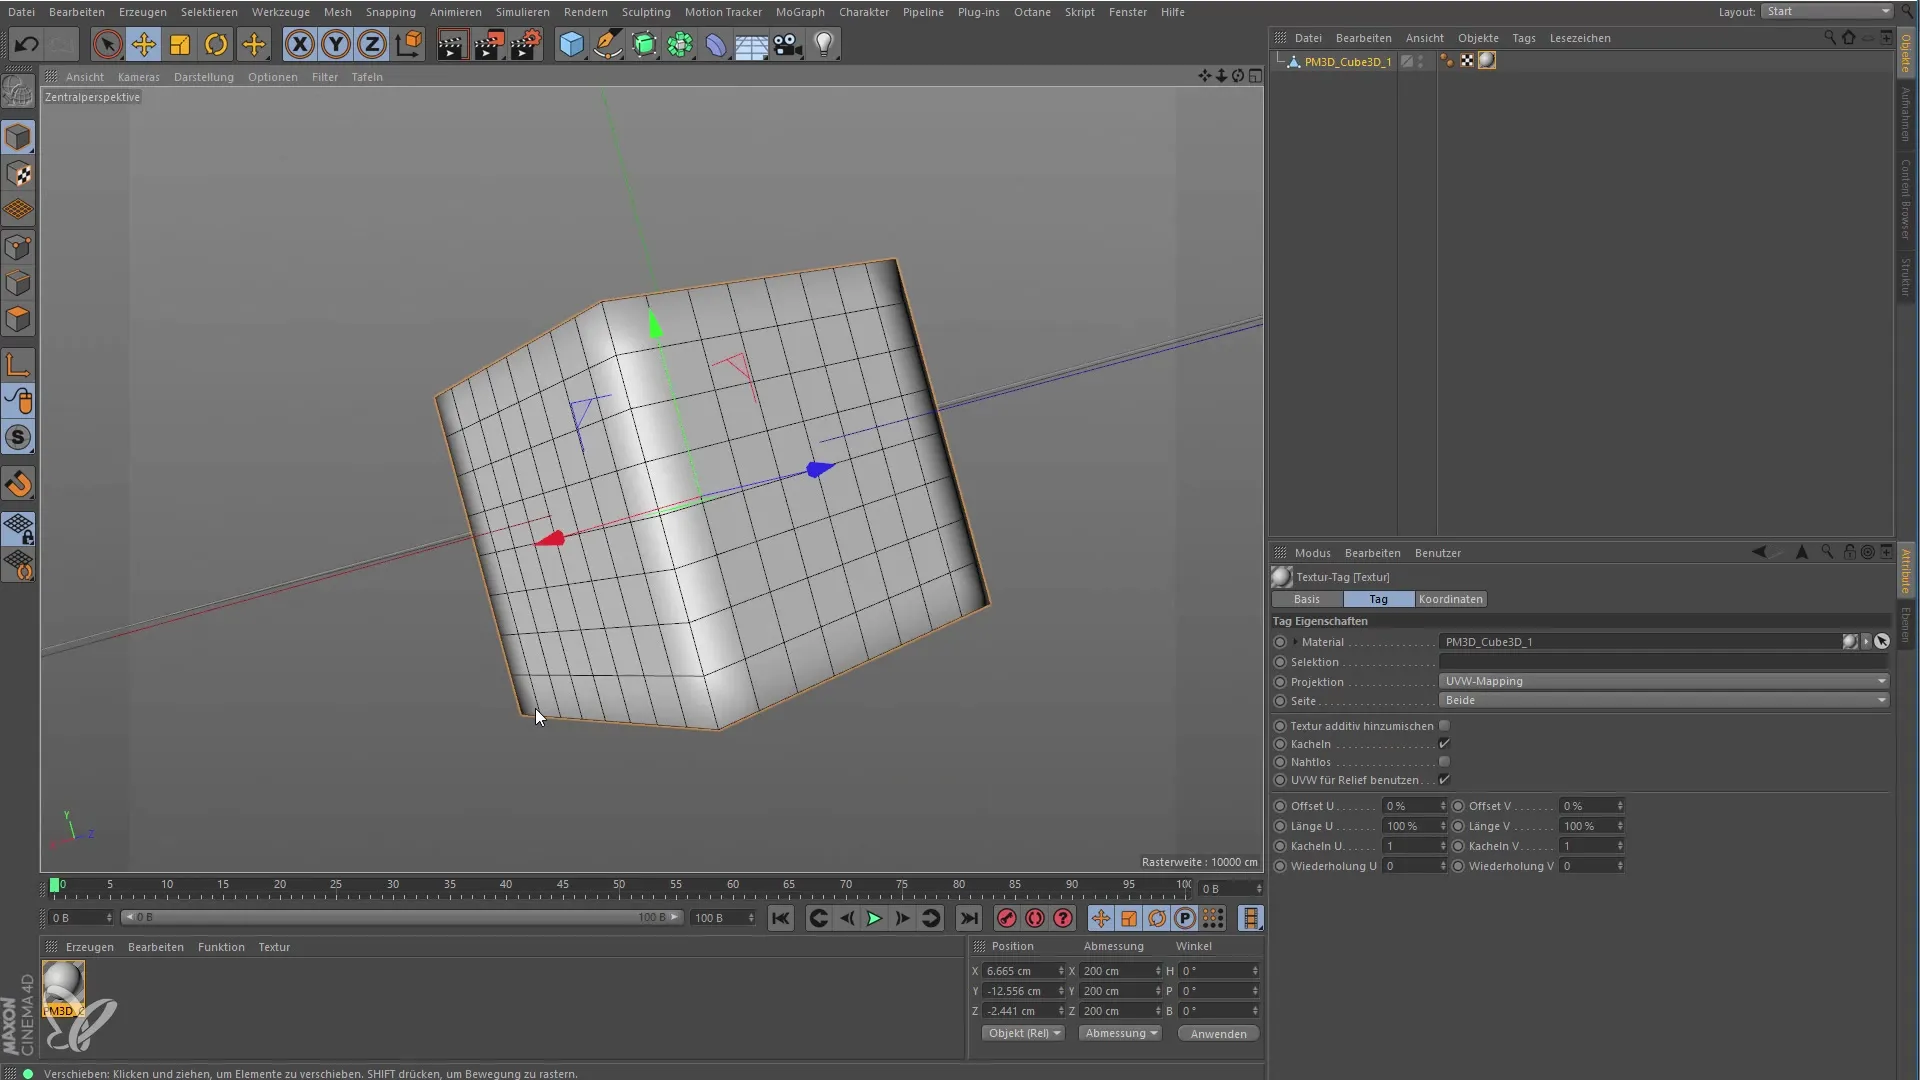Click the Undo arrow icon
Screen dimensions: 1920x1080
coord(27,44)
